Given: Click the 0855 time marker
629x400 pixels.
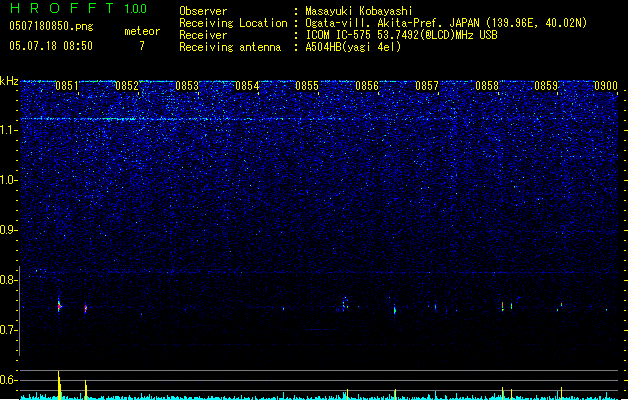Looking at the screenshot, I should pos(307,86).
